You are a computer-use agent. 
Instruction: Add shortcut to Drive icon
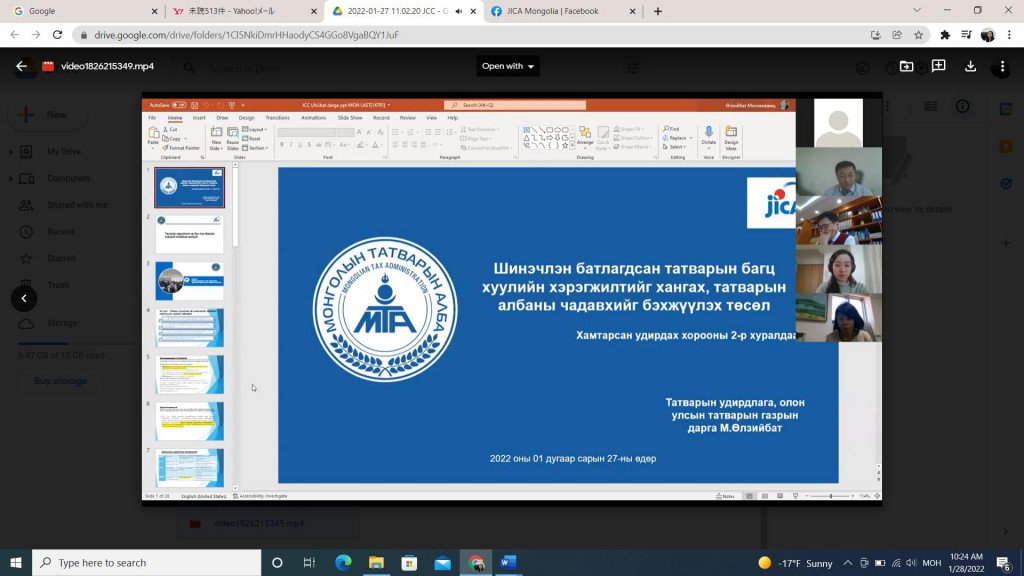point(906,67)
